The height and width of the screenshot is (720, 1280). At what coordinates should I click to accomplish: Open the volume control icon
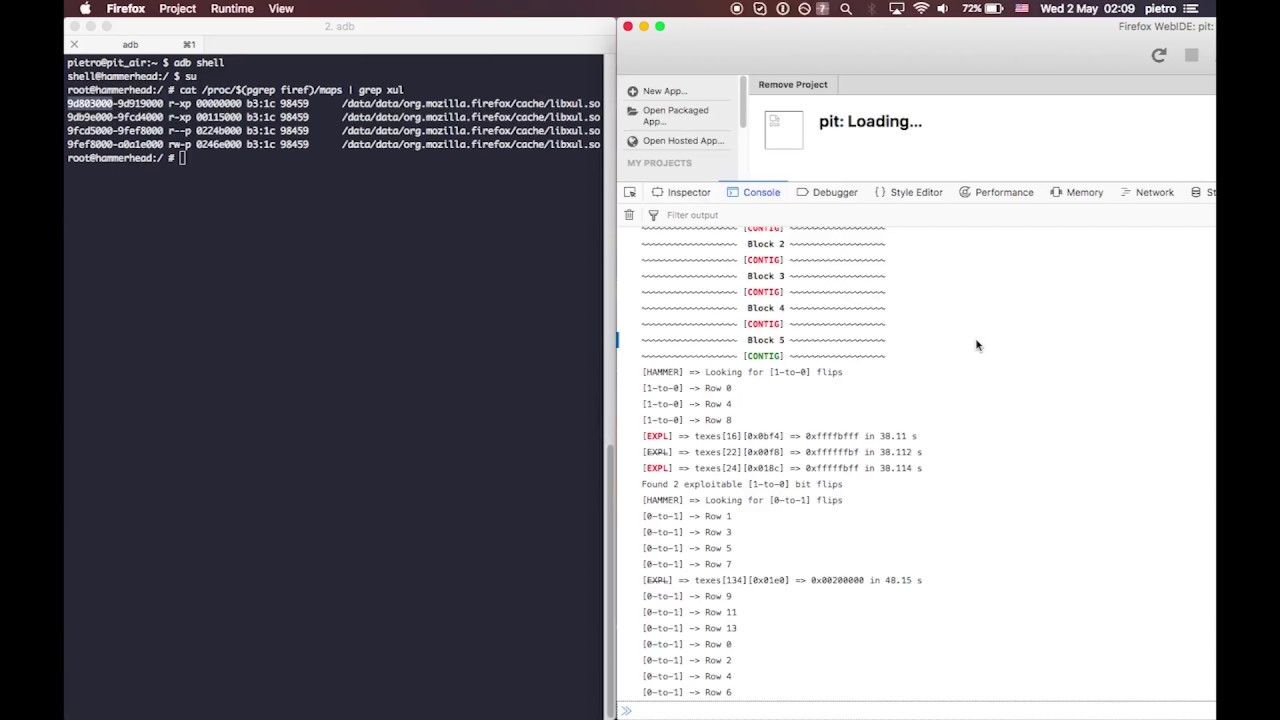[943, 8]
